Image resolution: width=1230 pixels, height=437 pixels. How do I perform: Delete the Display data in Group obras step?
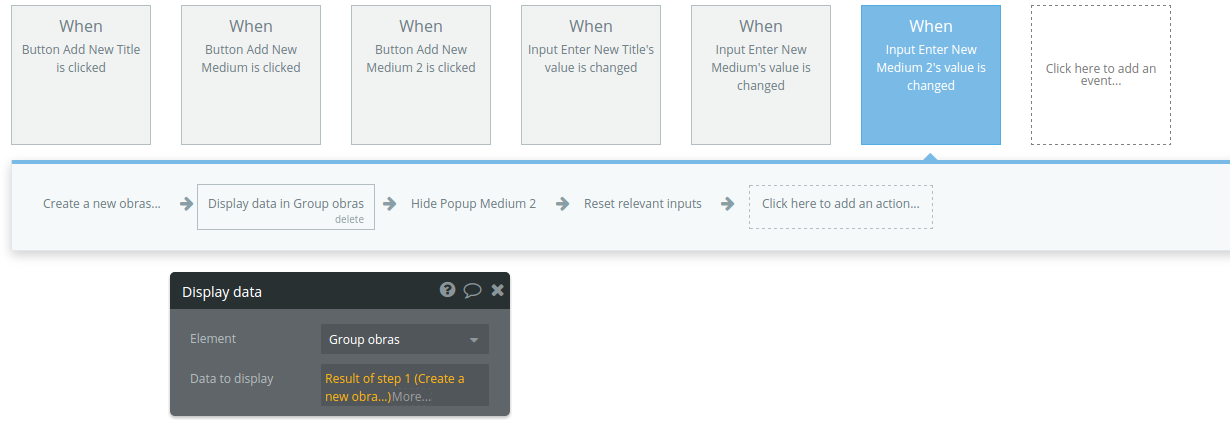(349, 220)
